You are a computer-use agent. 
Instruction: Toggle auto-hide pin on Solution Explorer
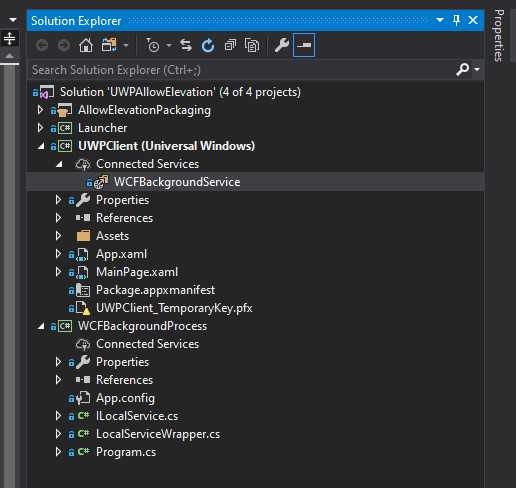point(457,20)
